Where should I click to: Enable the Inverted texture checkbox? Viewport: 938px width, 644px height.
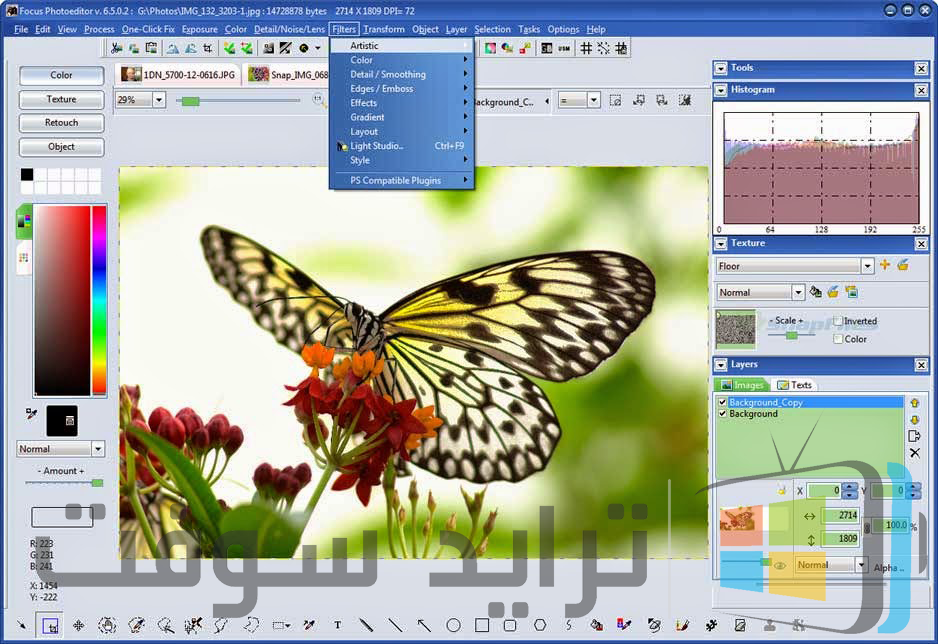(838, 321)
